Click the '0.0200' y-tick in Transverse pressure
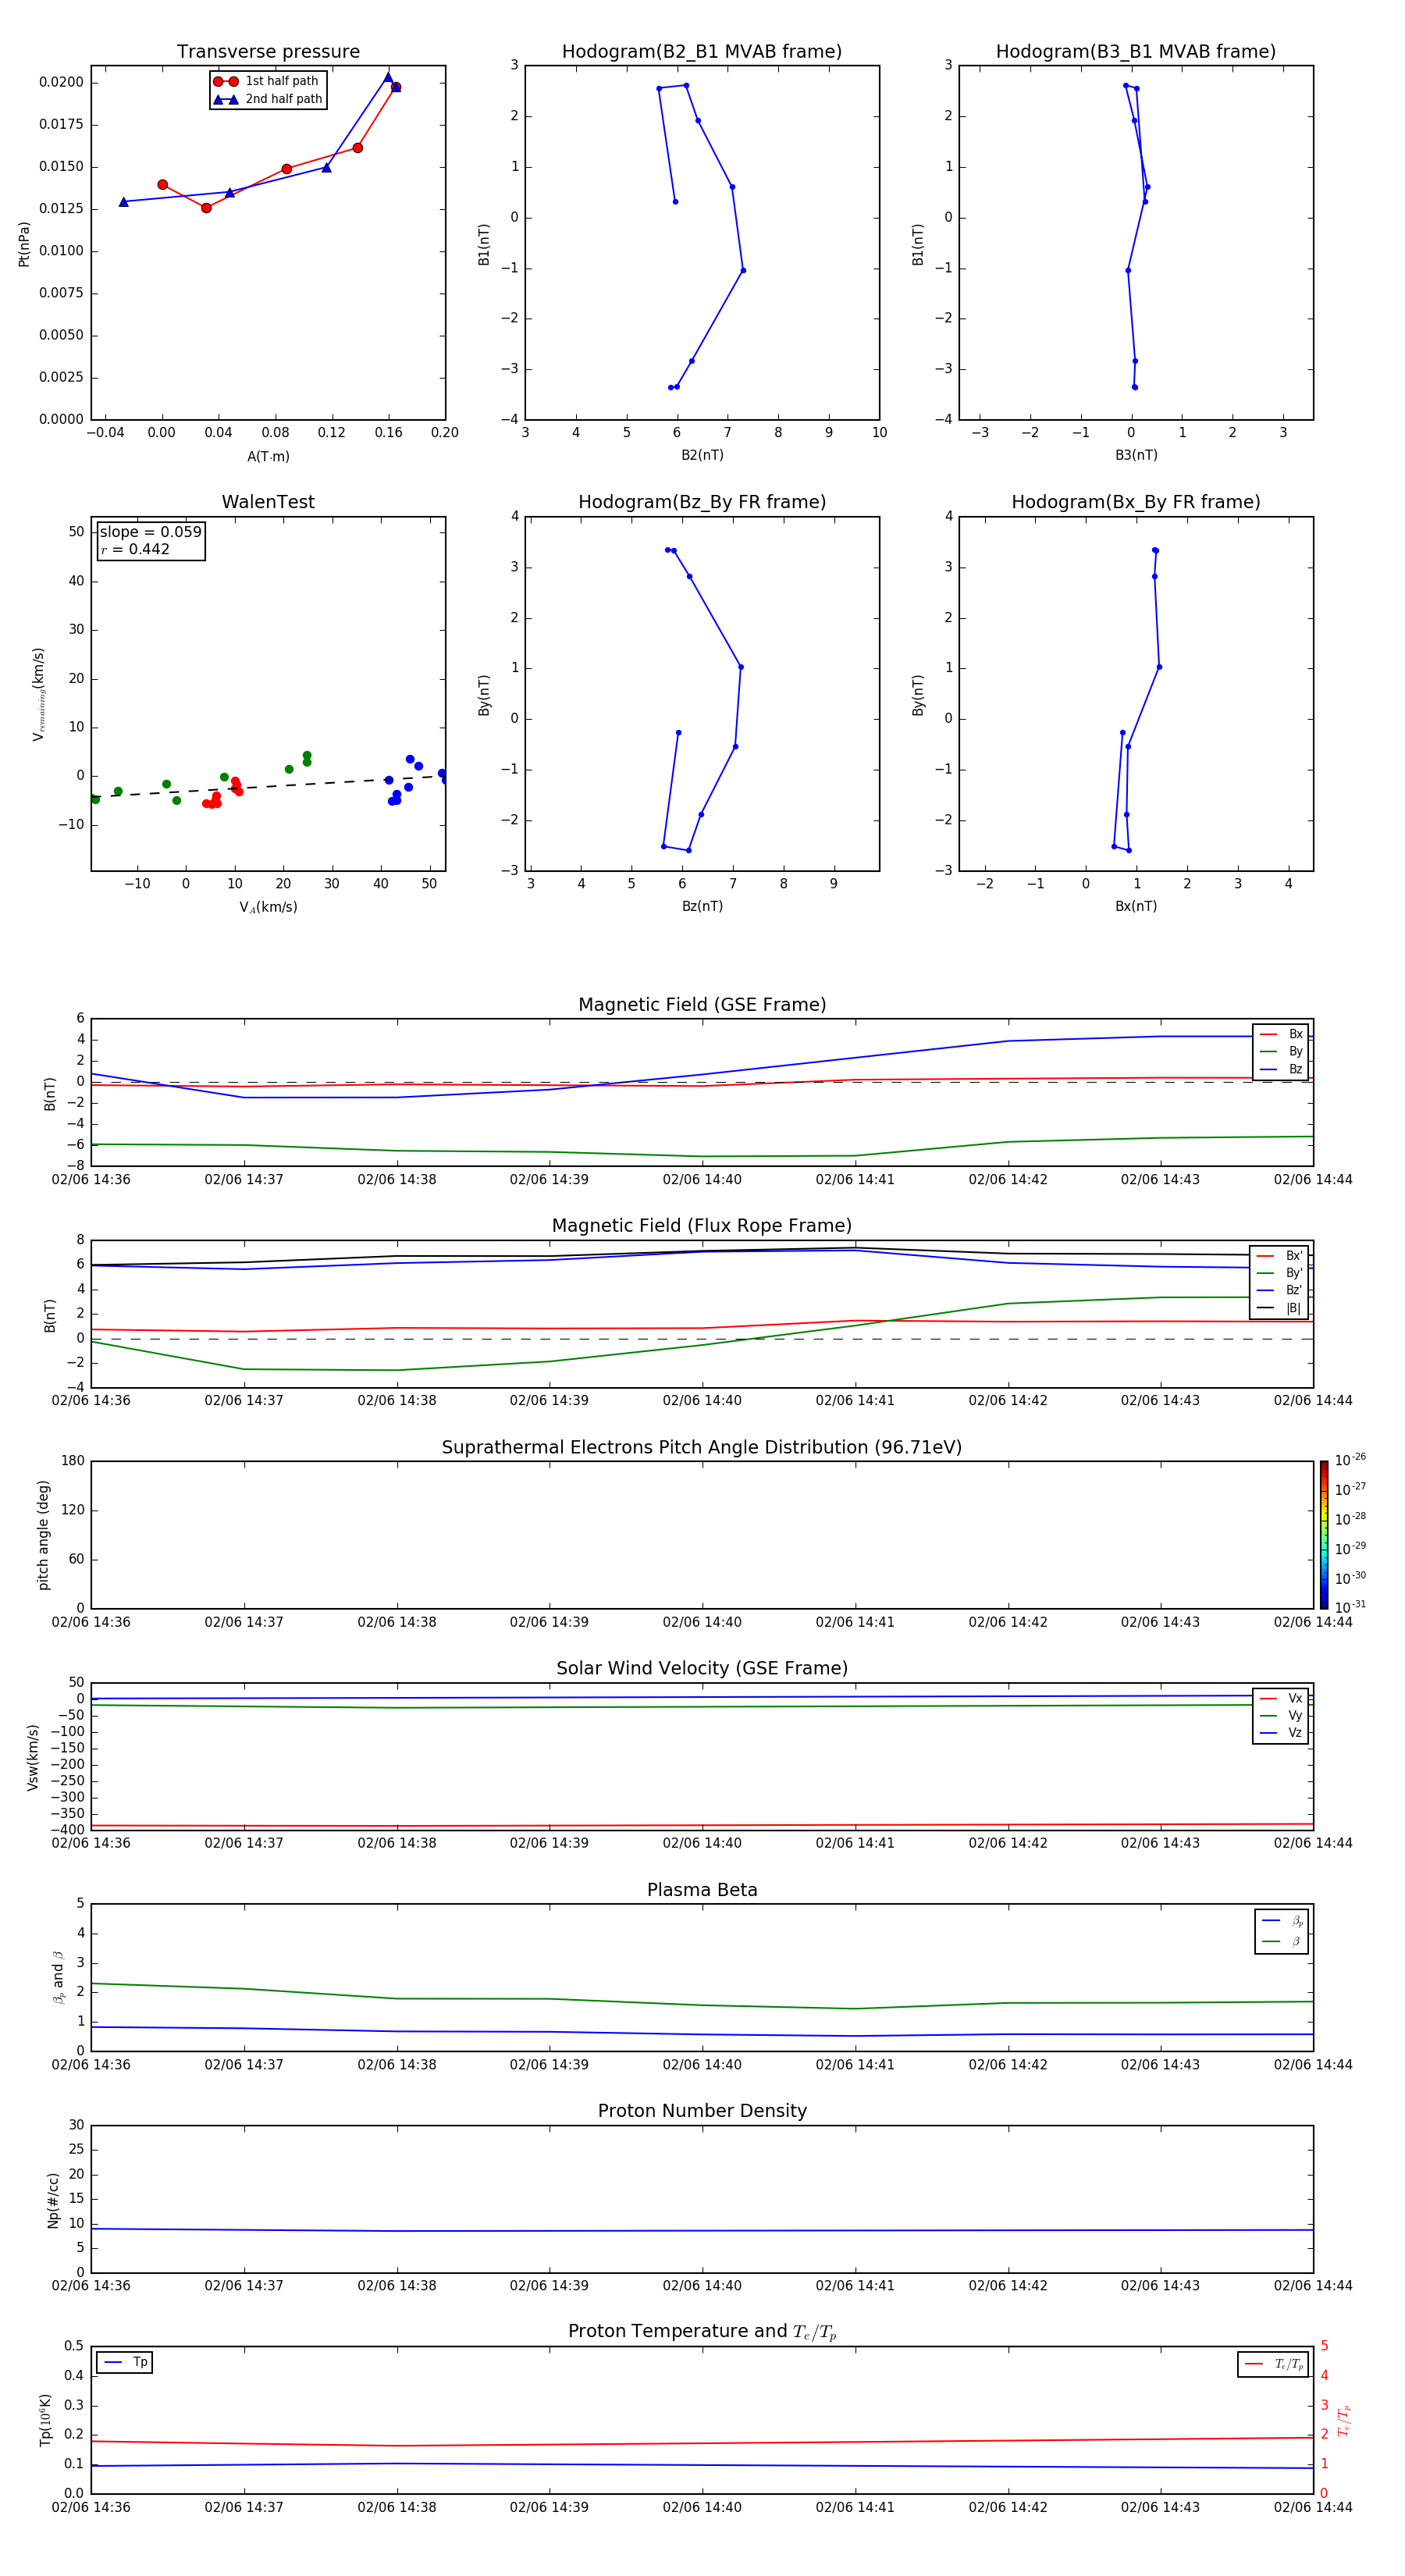Screen dimensions: 1405x2576 pos(61,82)
